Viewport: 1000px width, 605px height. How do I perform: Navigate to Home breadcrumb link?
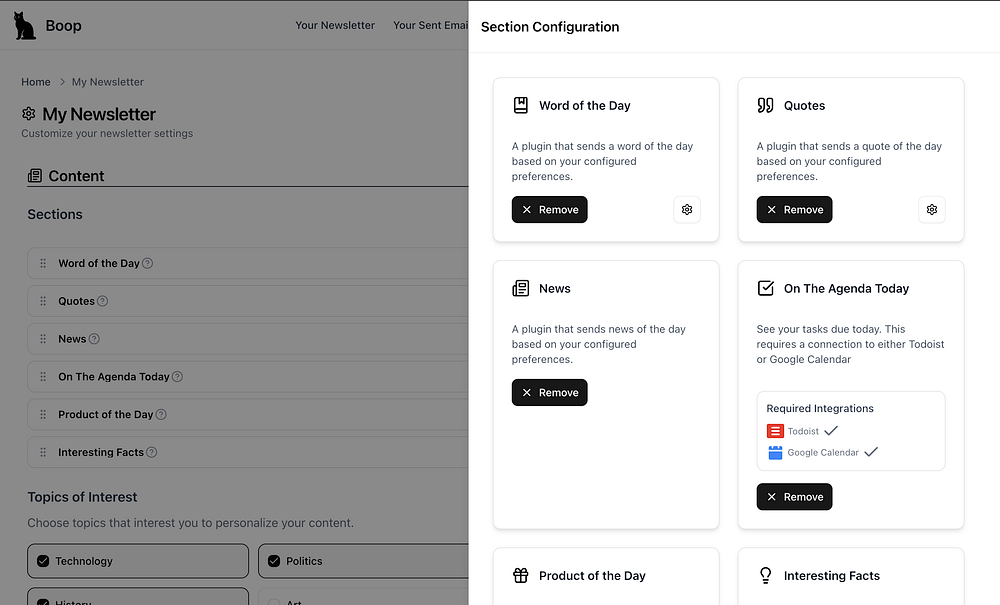pos(36,82)
